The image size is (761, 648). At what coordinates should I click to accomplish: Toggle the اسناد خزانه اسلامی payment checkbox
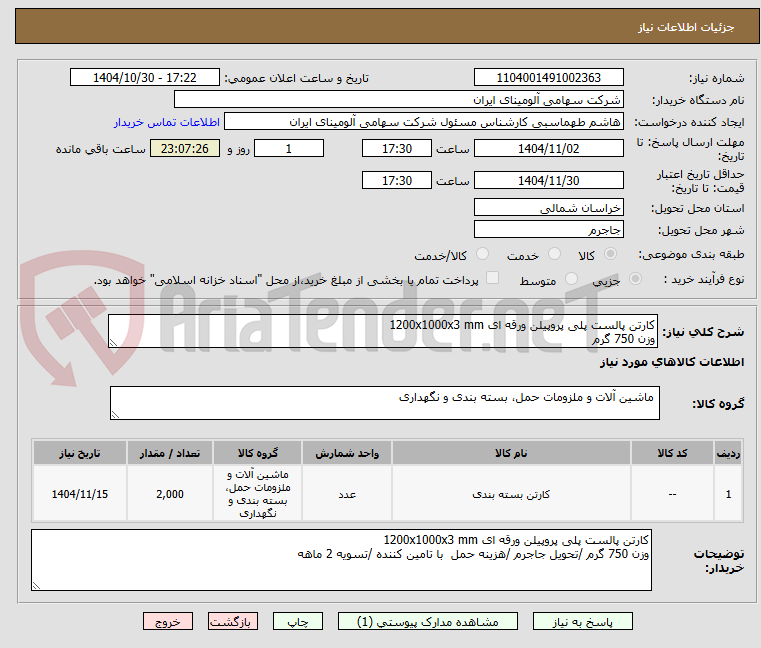pos(493,278)
